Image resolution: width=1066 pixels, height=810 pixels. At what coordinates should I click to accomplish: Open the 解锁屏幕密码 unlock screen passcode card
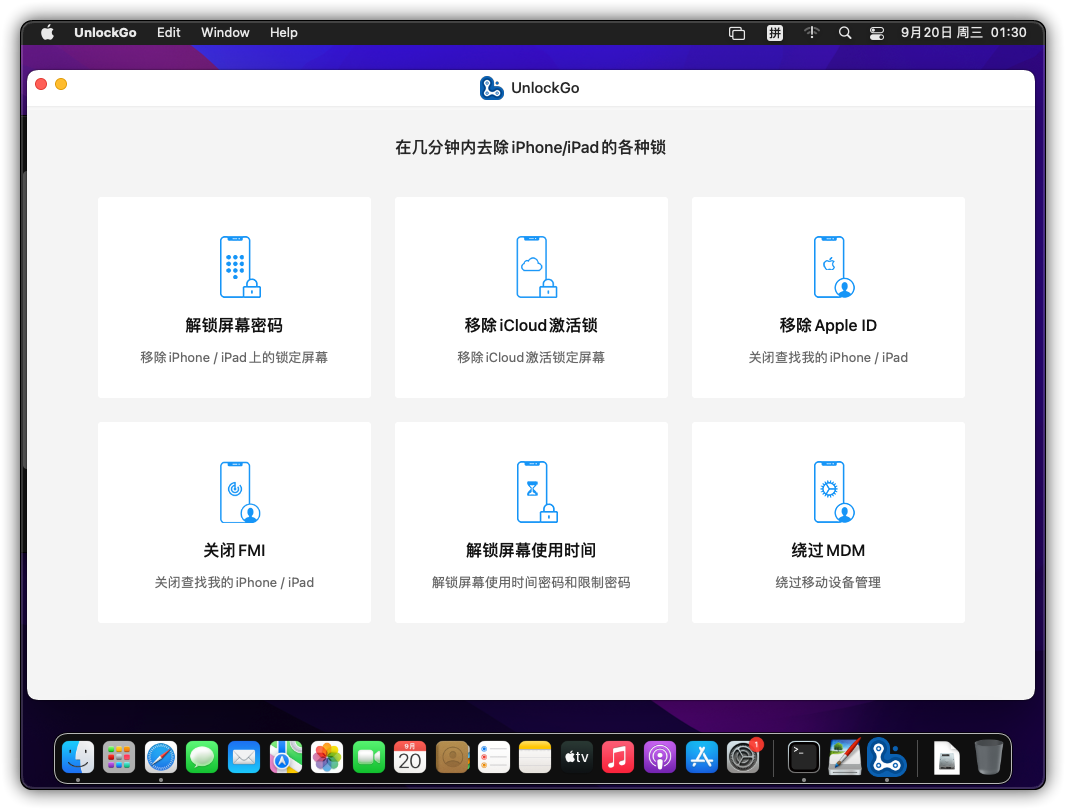[x=235, y=297]
